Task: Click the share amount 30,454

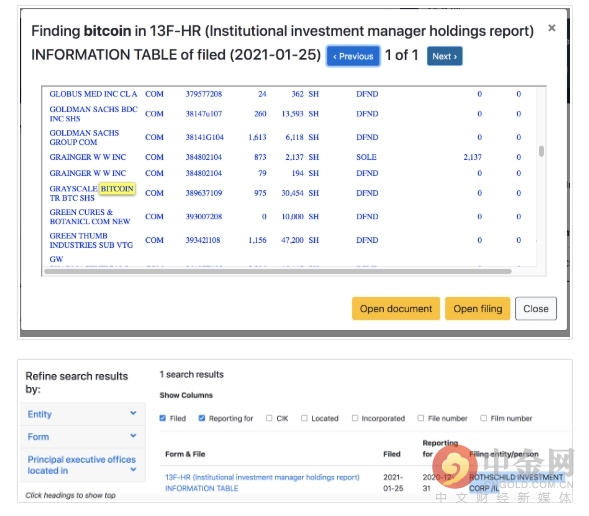Action: [292, 193]
